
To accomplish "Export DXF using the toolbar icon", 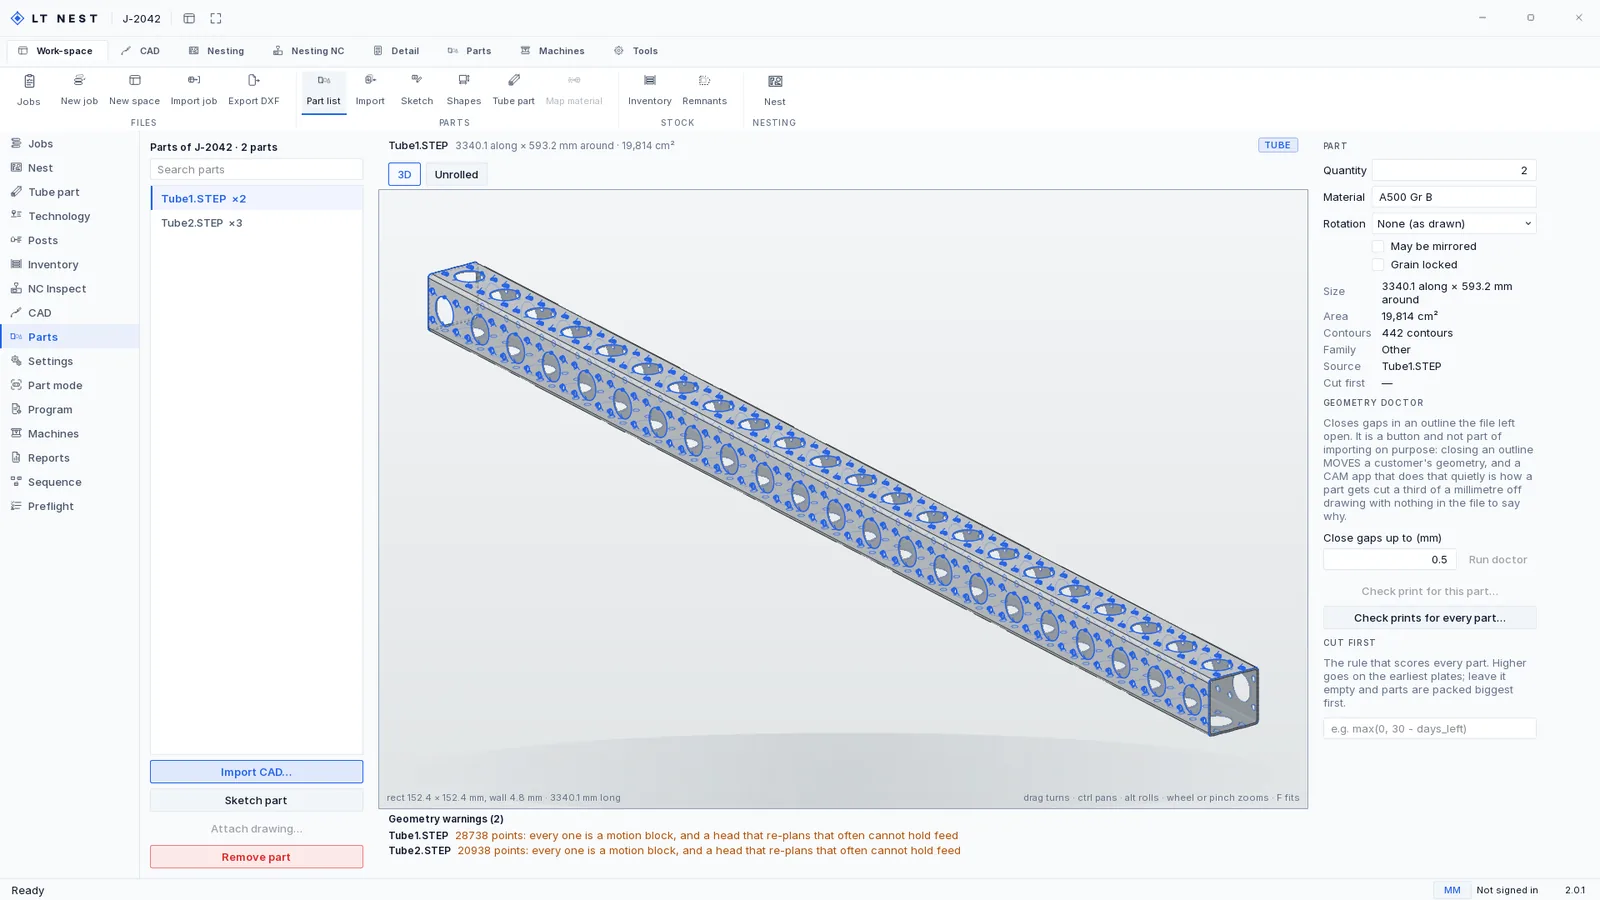I will (254, 90).
